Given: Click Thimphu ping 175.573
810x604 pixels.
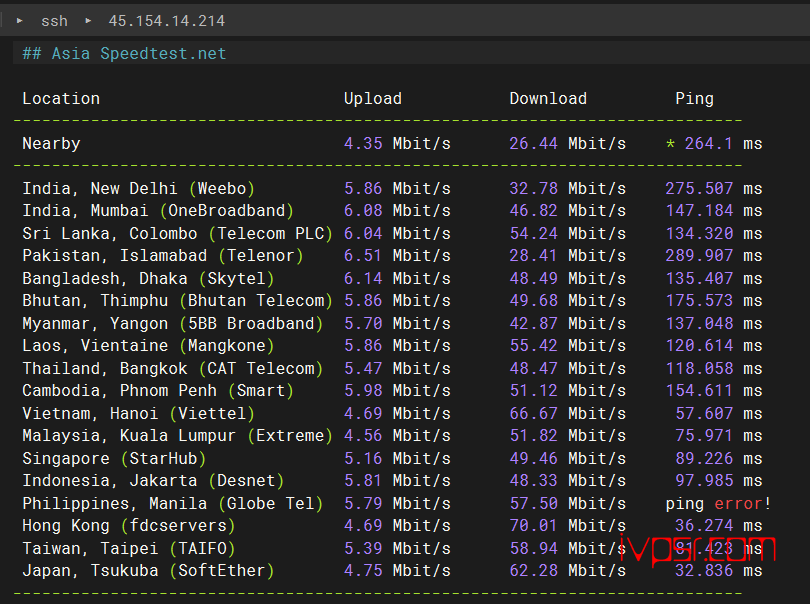Looking at the screenshot, I should (699, 300).
